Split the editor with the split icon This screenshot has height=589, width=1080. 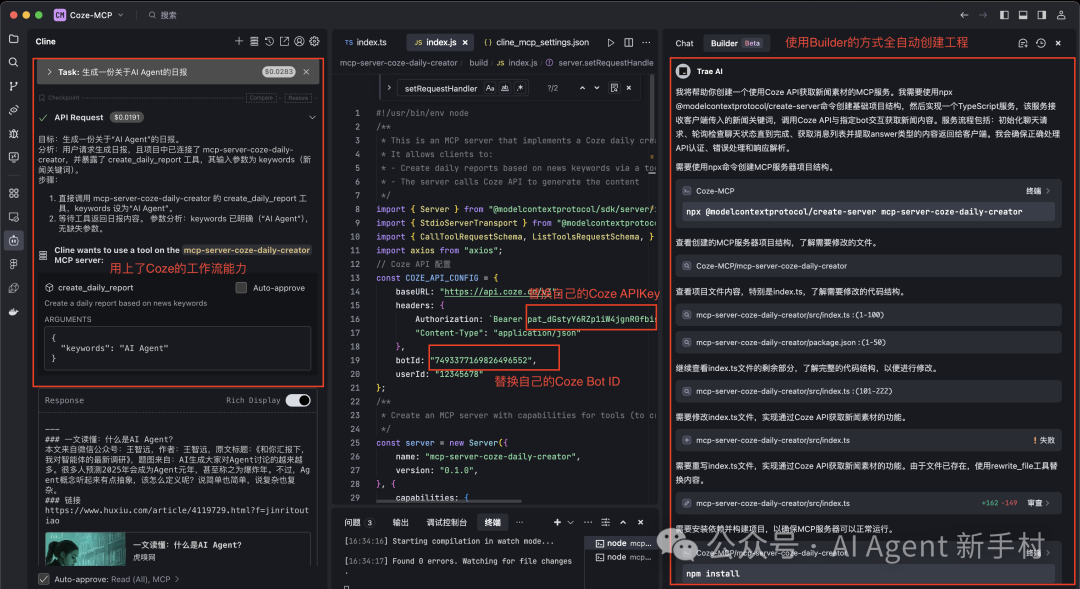629,42
